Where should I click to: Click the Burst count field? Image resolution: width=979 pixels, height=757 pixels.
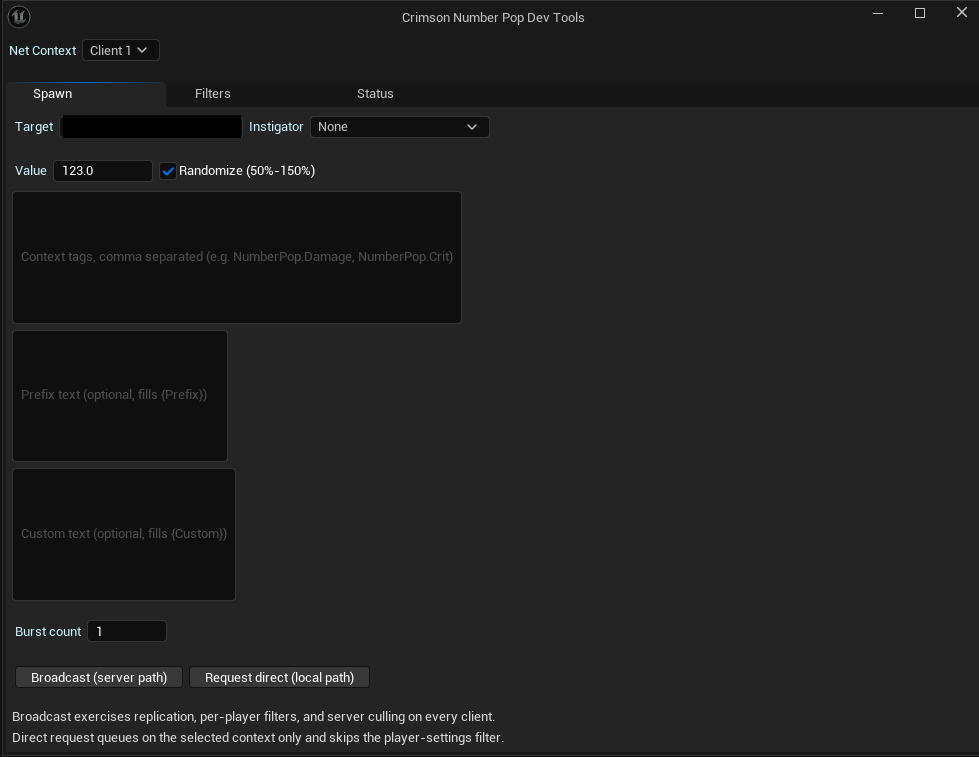pyautogui.click(x=127, y=631)
